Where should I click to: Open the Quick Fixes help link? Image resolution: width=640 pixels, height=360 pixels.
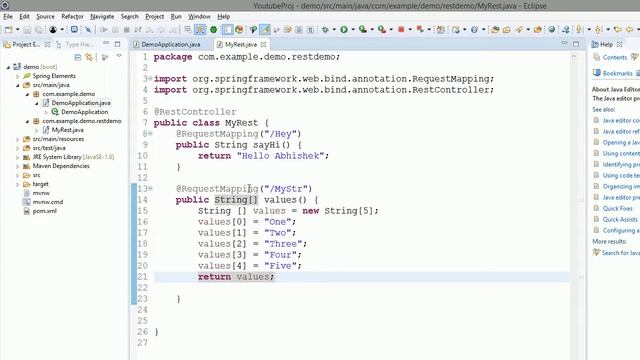coord(618,208)
